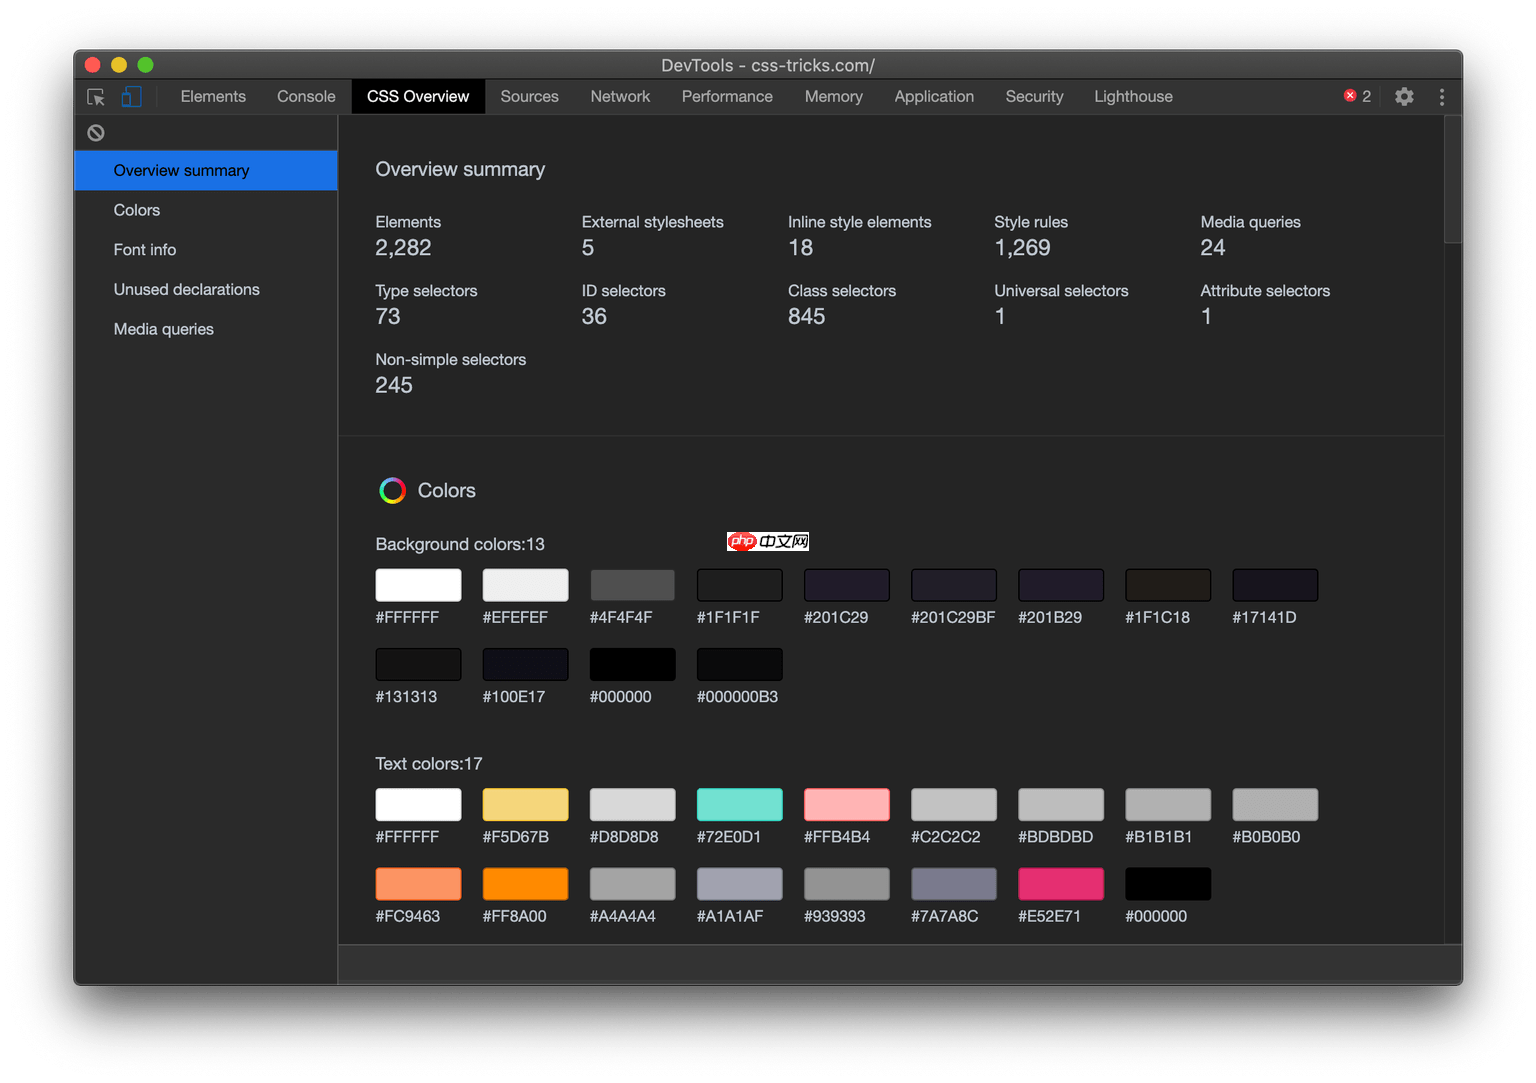Pick the #EFEFEF background color swatch
Screen dimensions: 1536x1083
[525, 585]
